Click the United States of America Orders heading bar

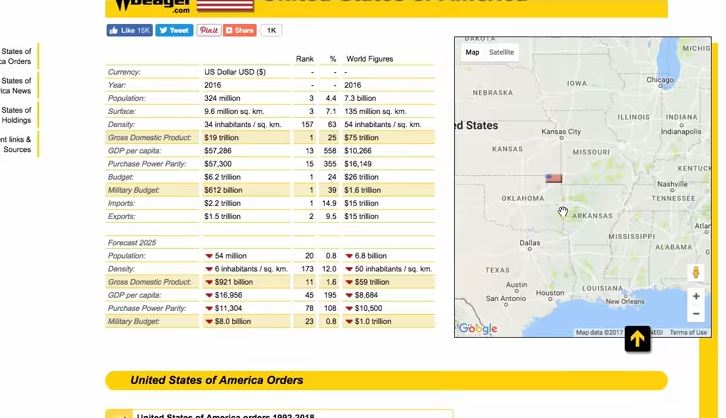click(x=386, y=380)
